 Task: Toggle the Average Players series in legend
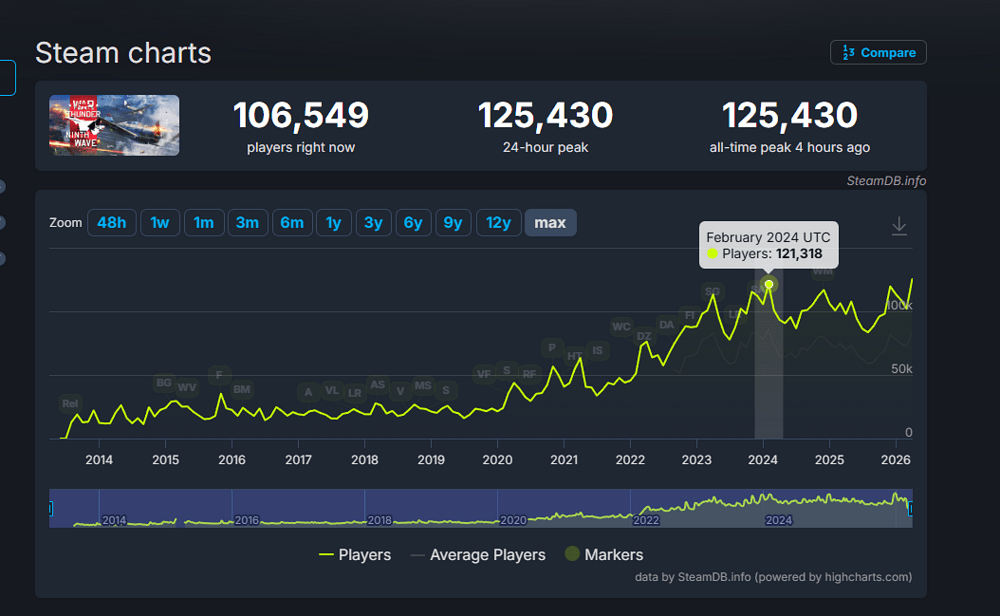click(478, 554)
